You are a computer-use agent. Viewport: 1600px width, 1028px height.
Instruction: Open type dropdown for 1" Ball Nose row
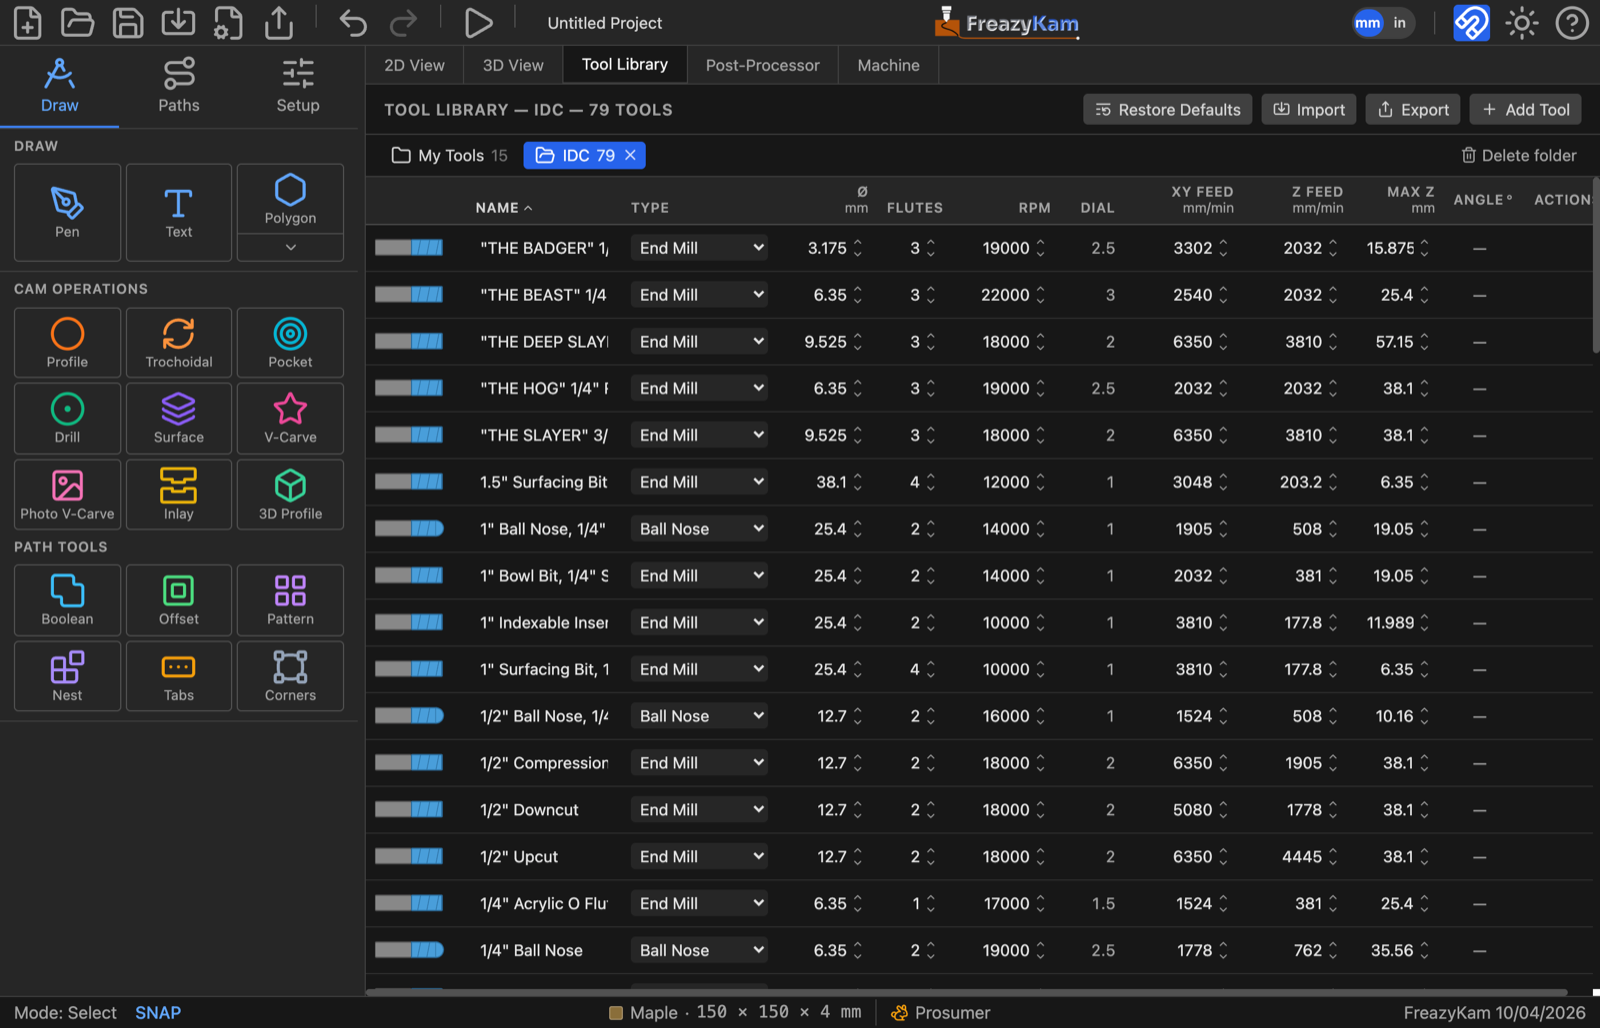point(699,529)
